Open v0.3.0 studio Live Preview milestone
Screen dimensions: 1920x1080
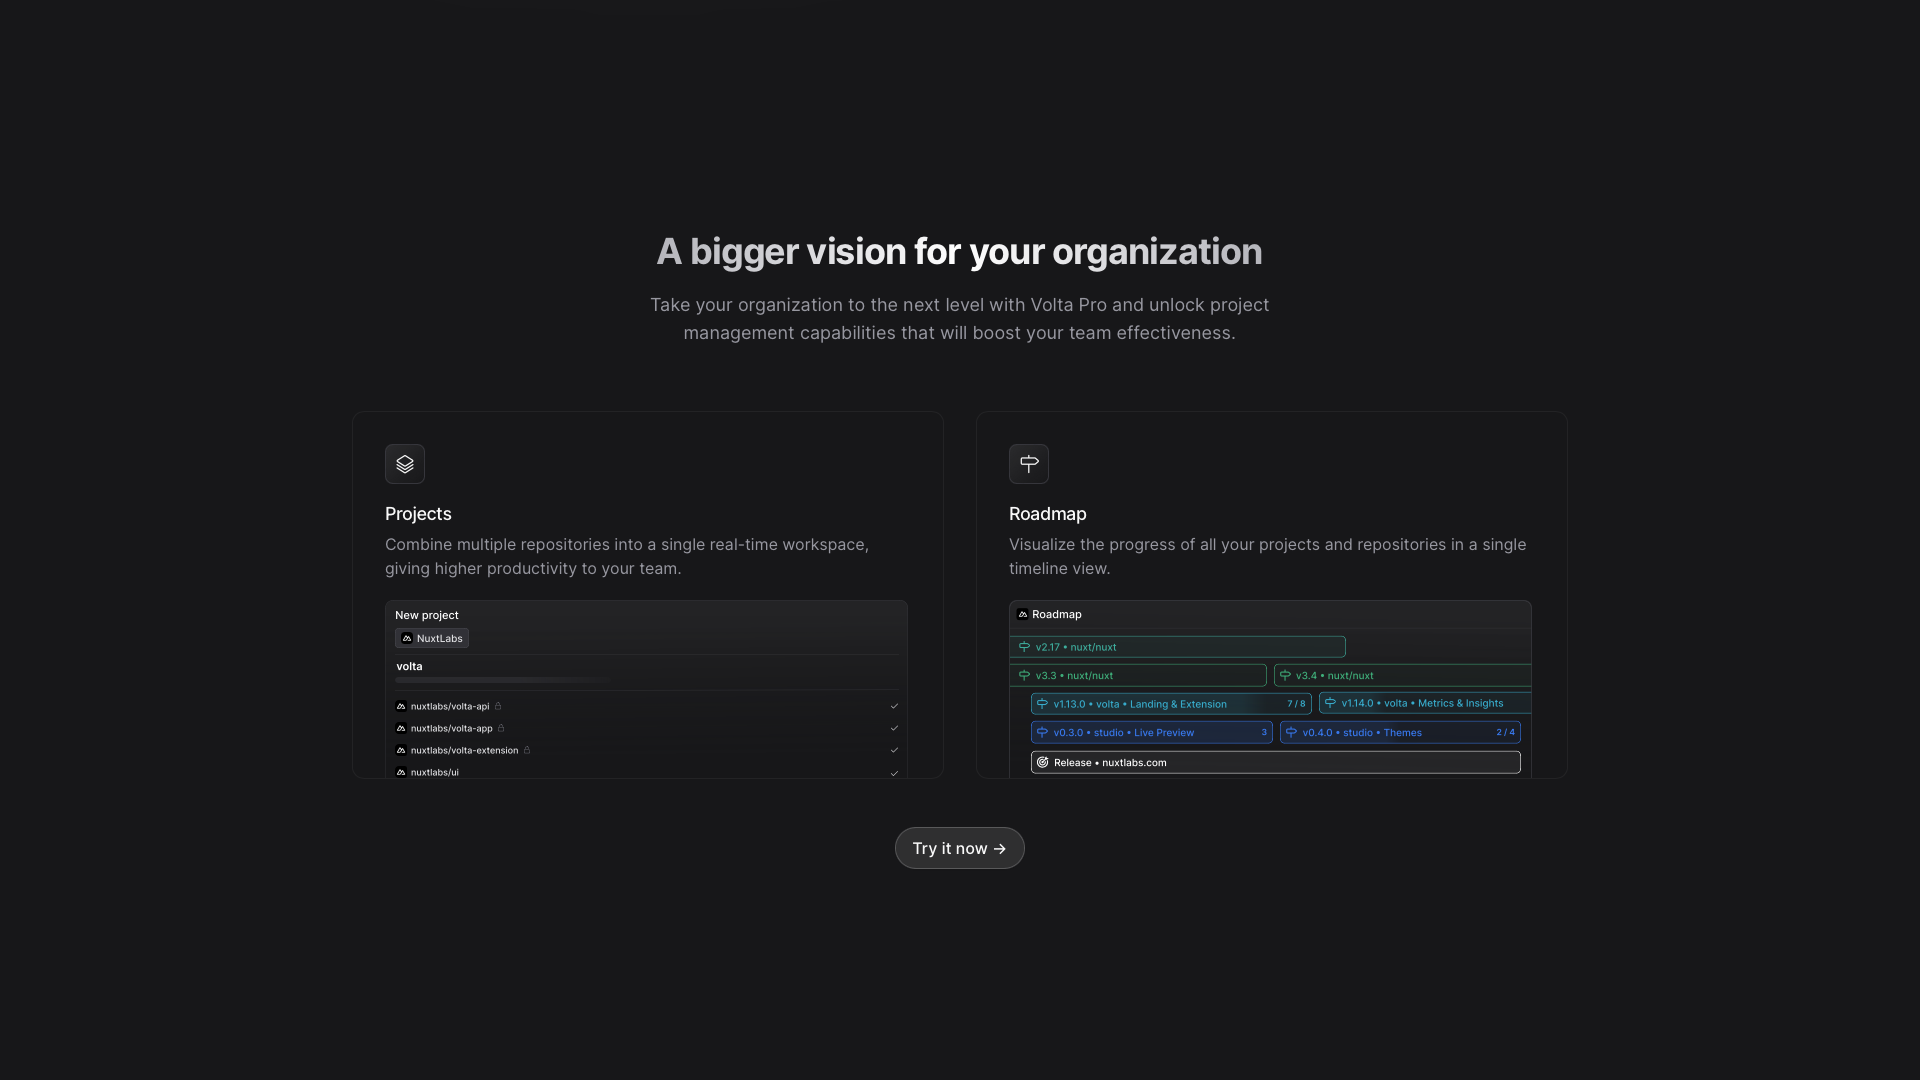pyautogui.click(x=1152, y=732)
